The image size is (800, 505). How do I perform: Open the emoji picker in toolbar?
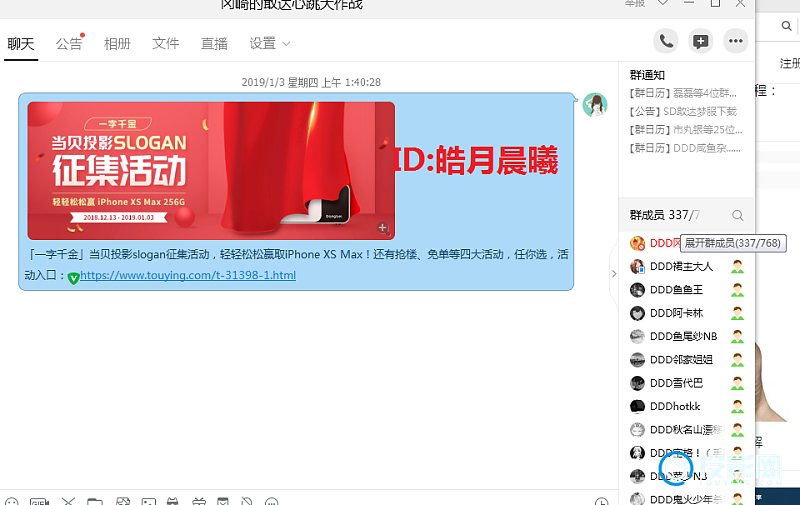(x=12, y=501)
